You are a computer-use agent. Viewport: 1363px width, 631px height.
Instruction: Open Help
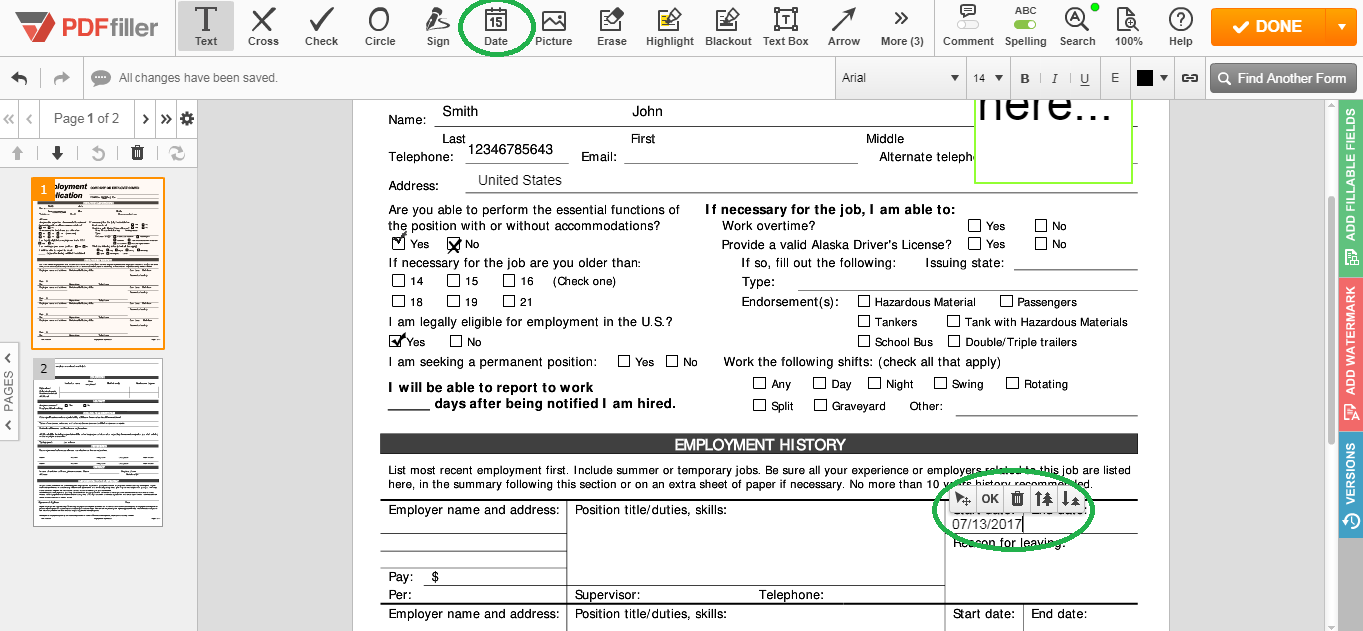pyautogui.click(x=1180, y=26)
